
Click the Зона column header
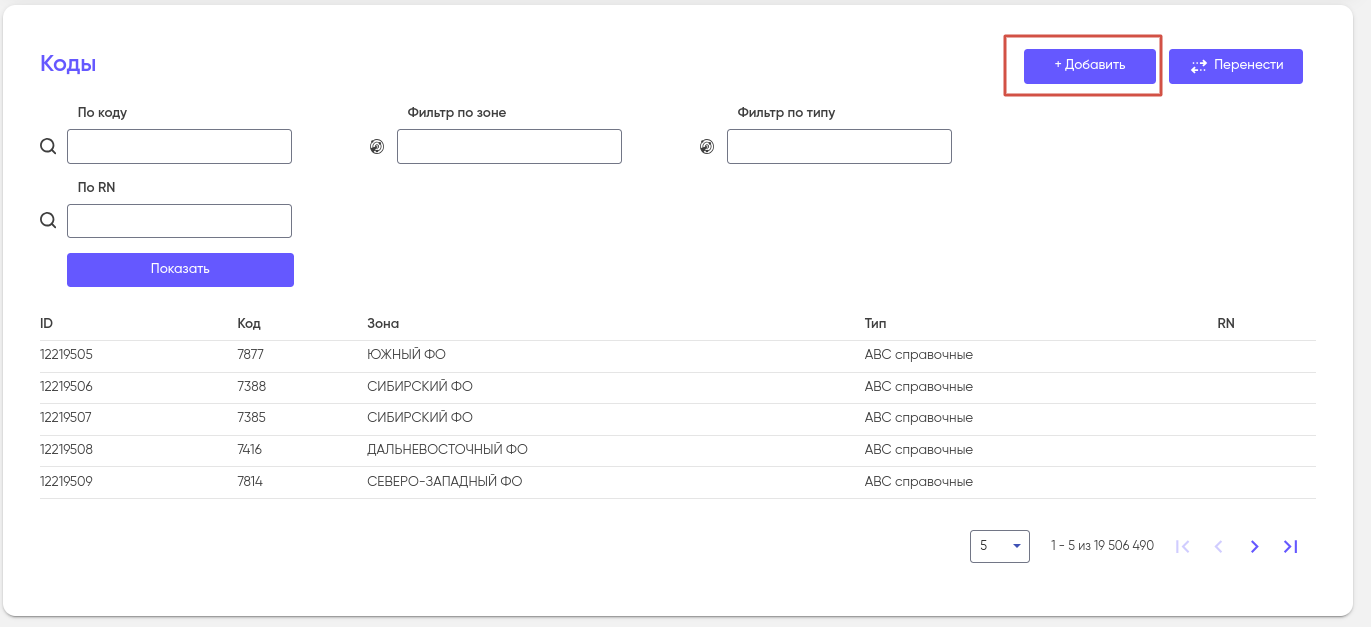pos(383,324)
